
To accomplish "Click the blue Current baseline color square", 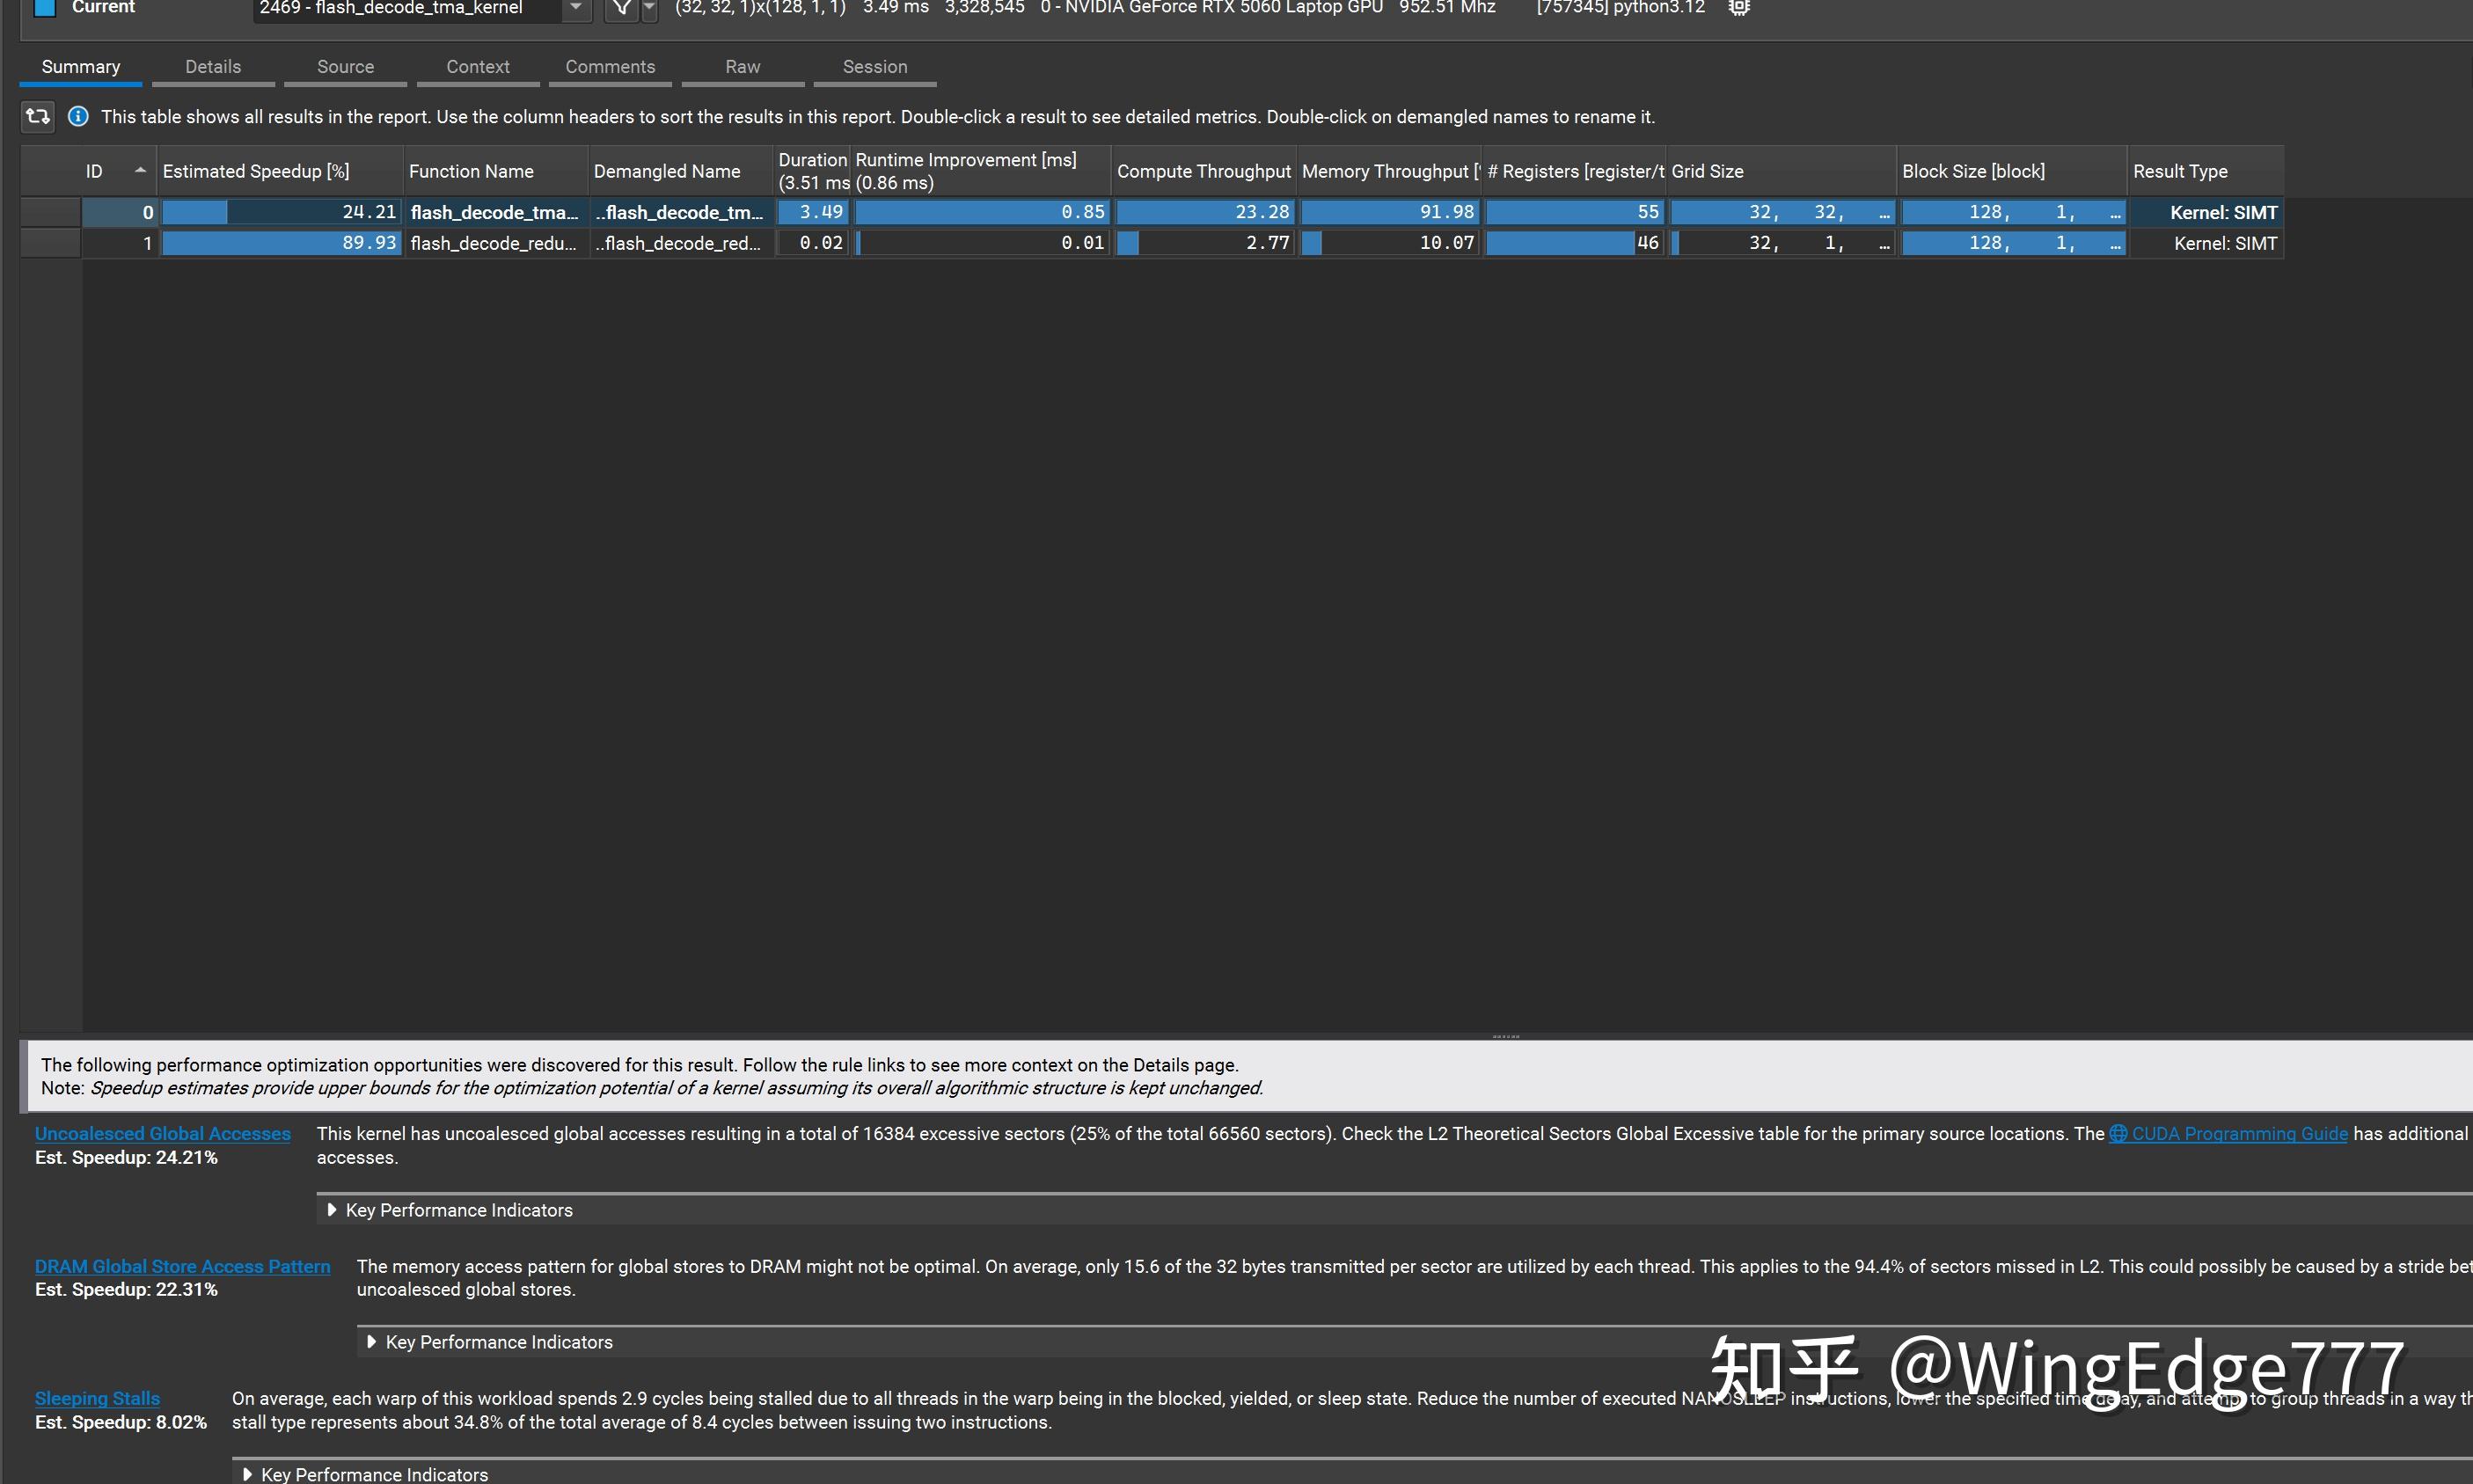I will pyautogui.click(x=45, y=8).
